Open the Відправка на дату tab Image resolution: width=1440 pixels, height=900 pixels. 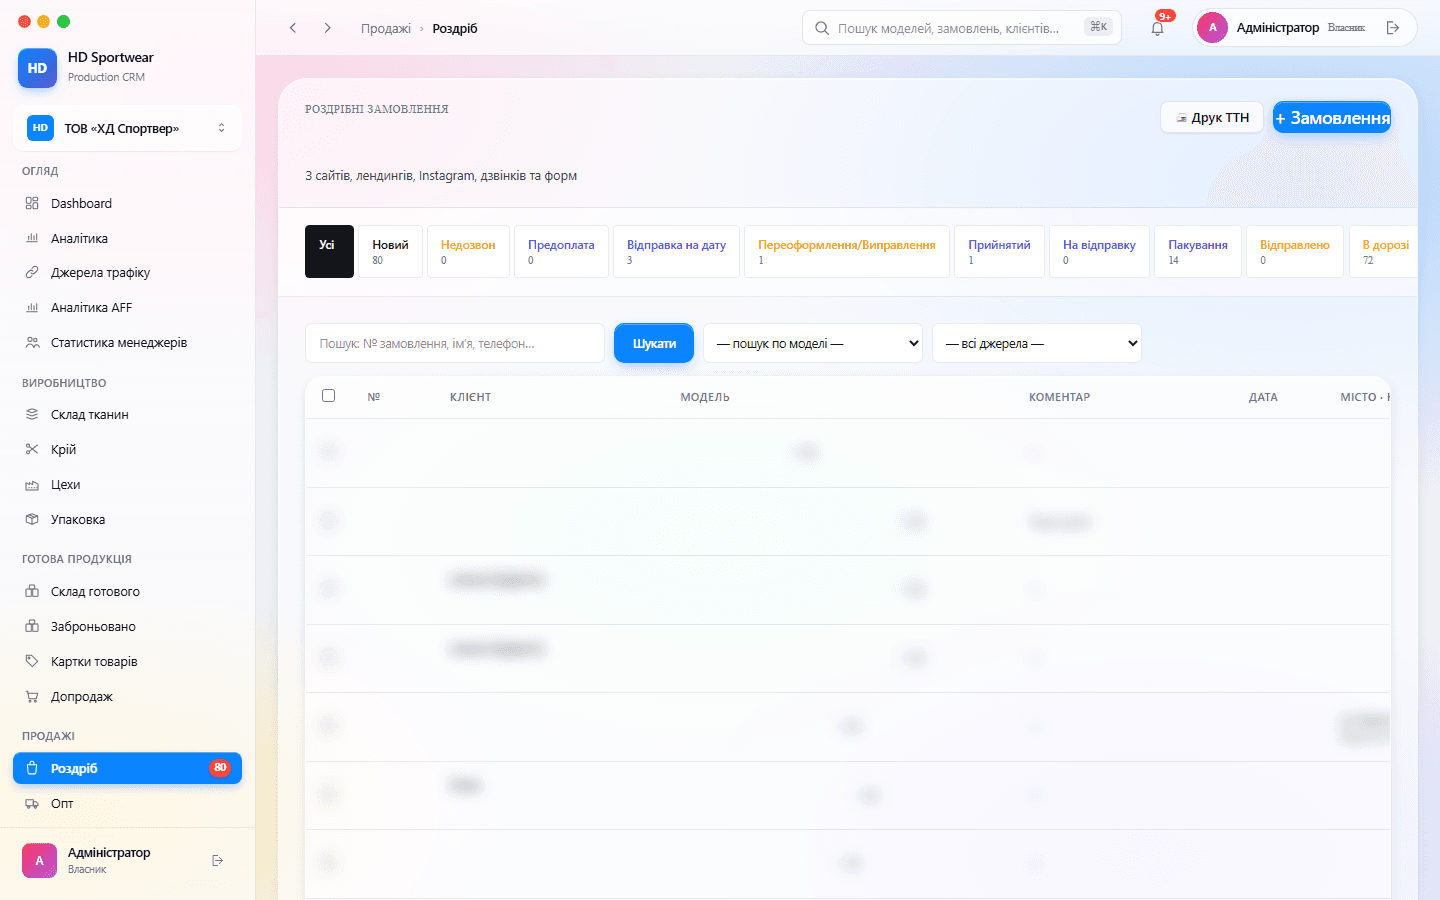(676, 251)
